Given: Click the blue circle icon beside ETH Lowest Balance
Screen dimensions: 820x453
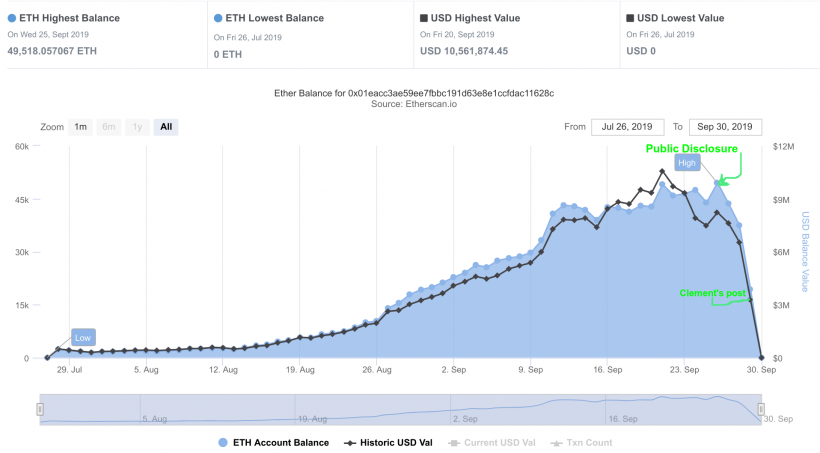Looking at the screenshot, I should [x=219, y=18].
